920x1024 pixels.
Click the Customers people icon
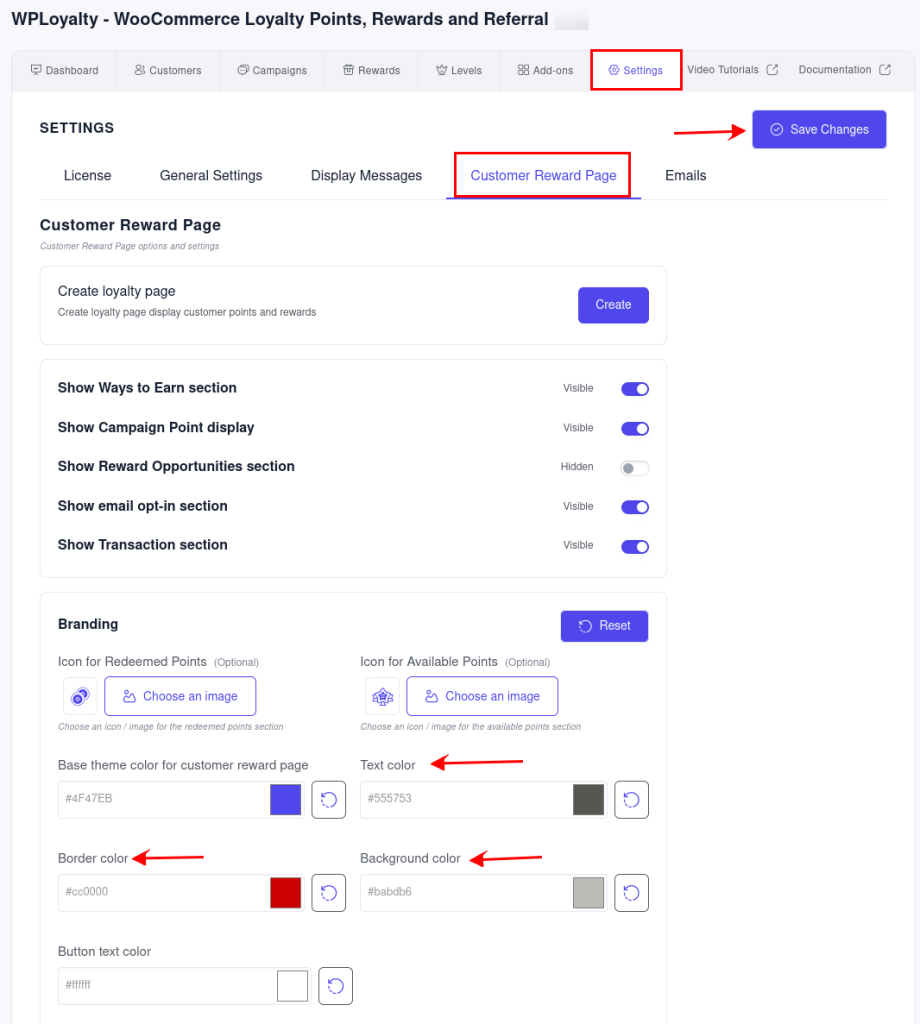140,70
